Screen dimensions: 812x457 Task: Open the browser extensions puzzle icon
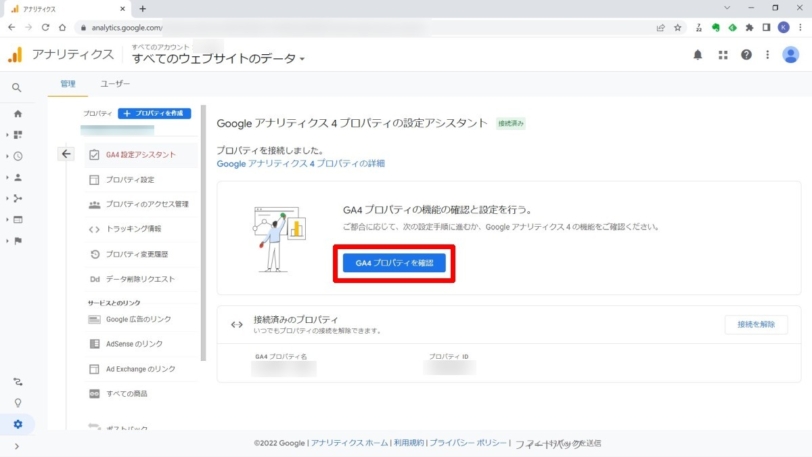(749, 28)
